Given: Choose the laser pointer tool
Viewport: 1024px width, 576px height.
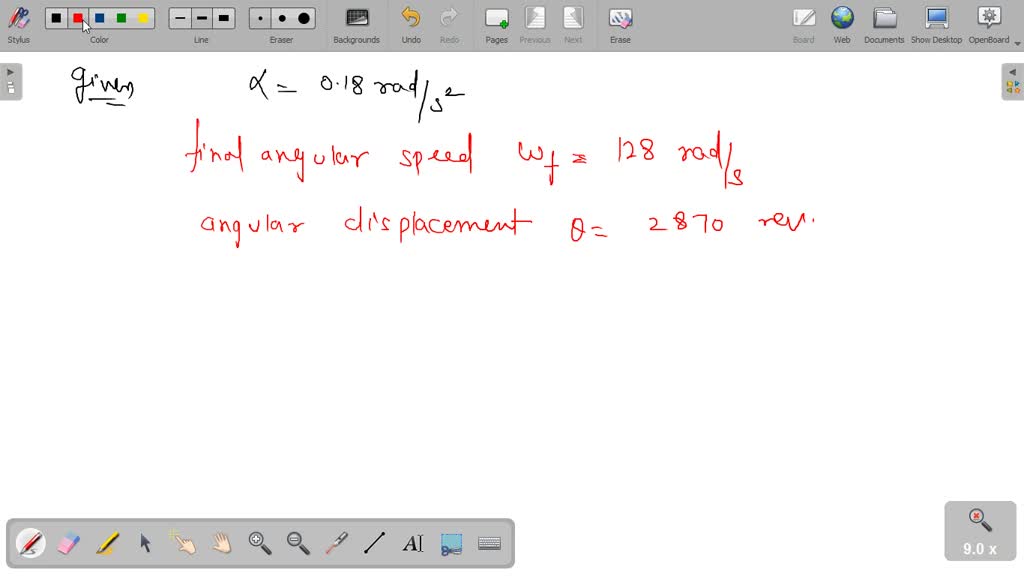Looking at the screenshot, I should [x=336, y=543].
